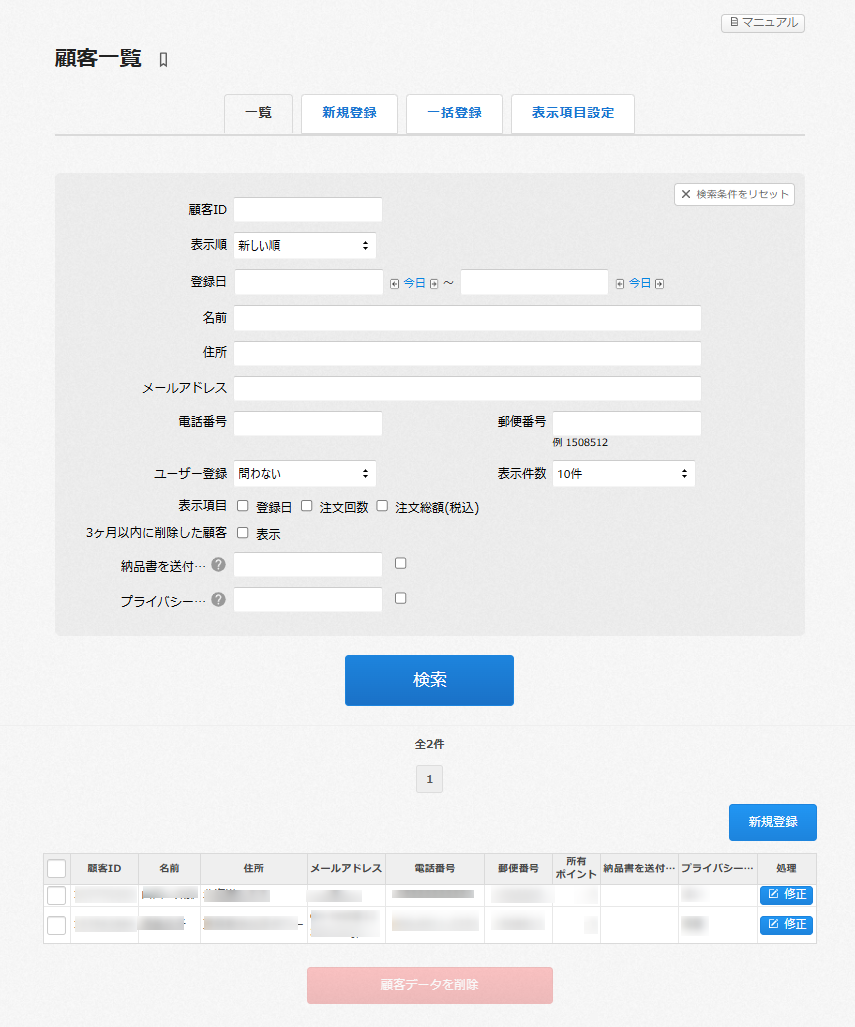Click the 修正 button in first customer row

(x=786, y=895)
